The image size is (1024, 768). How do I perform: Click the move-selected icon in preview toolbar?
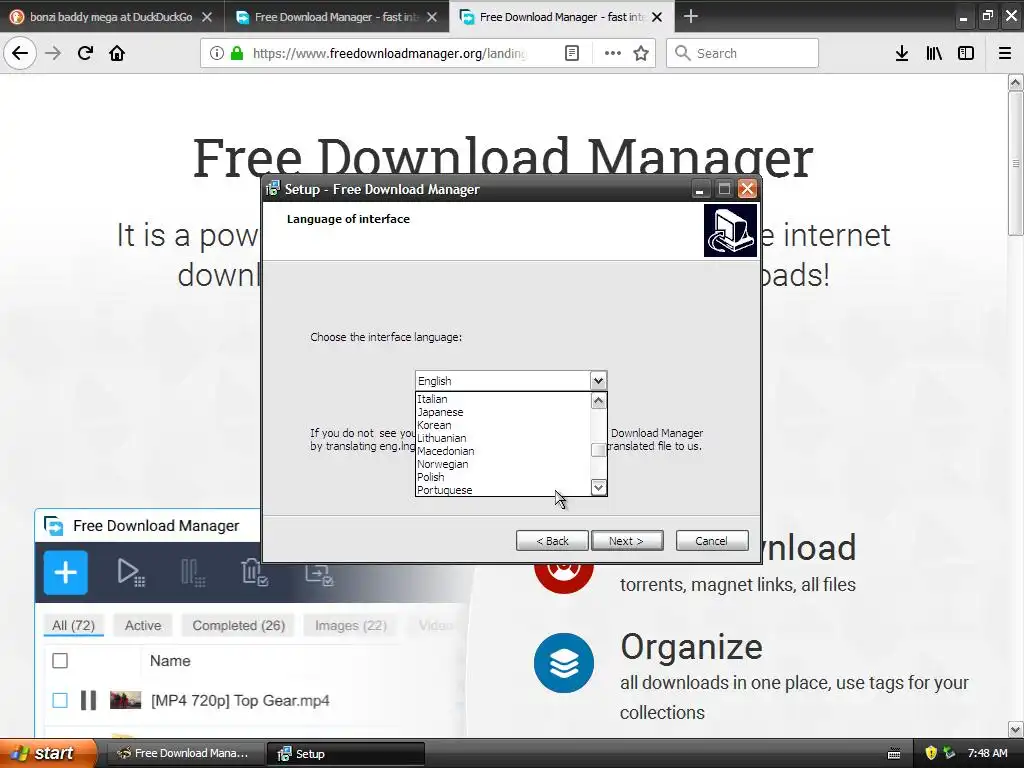click(319, 574)
